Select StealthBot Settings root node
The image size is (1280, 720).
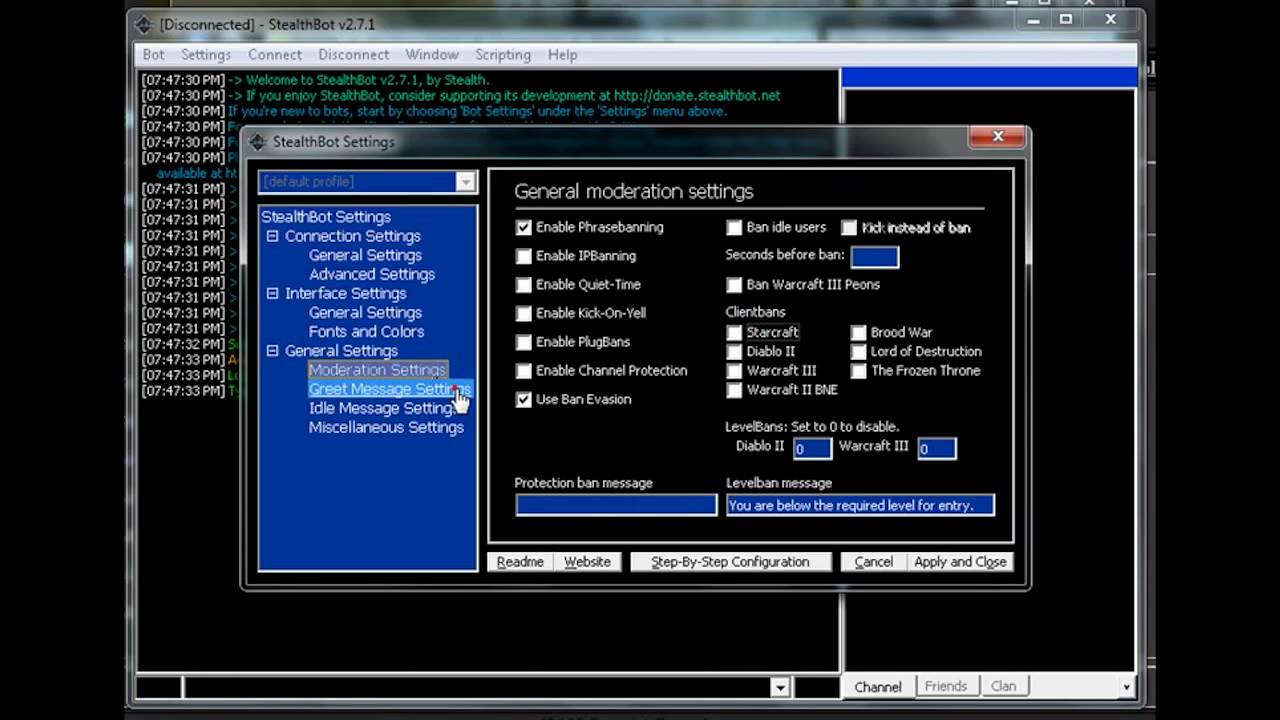pos(326,217)
